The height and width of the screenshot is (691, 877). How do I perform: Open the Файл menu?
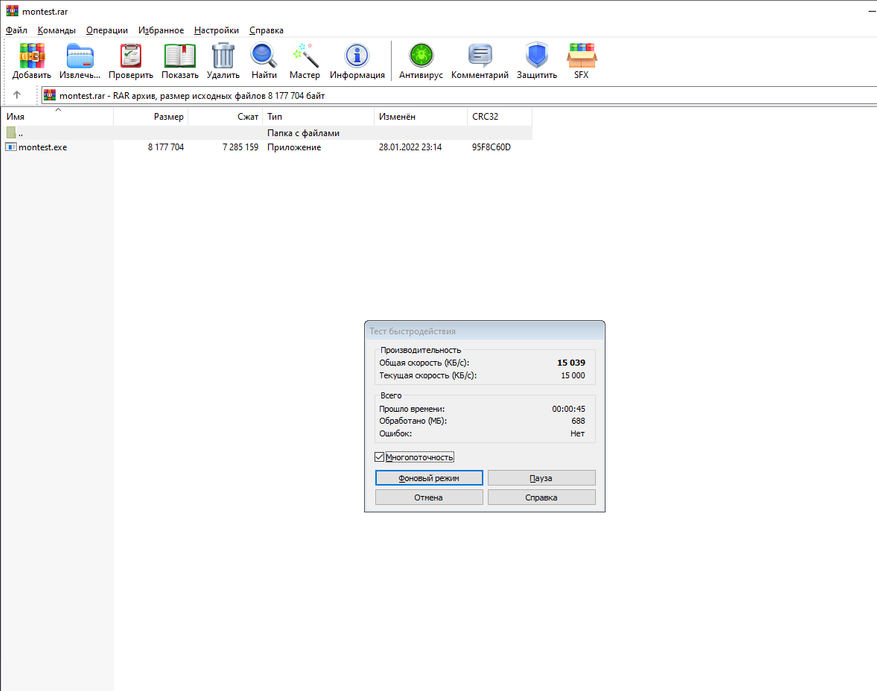(x=16, y=30)
